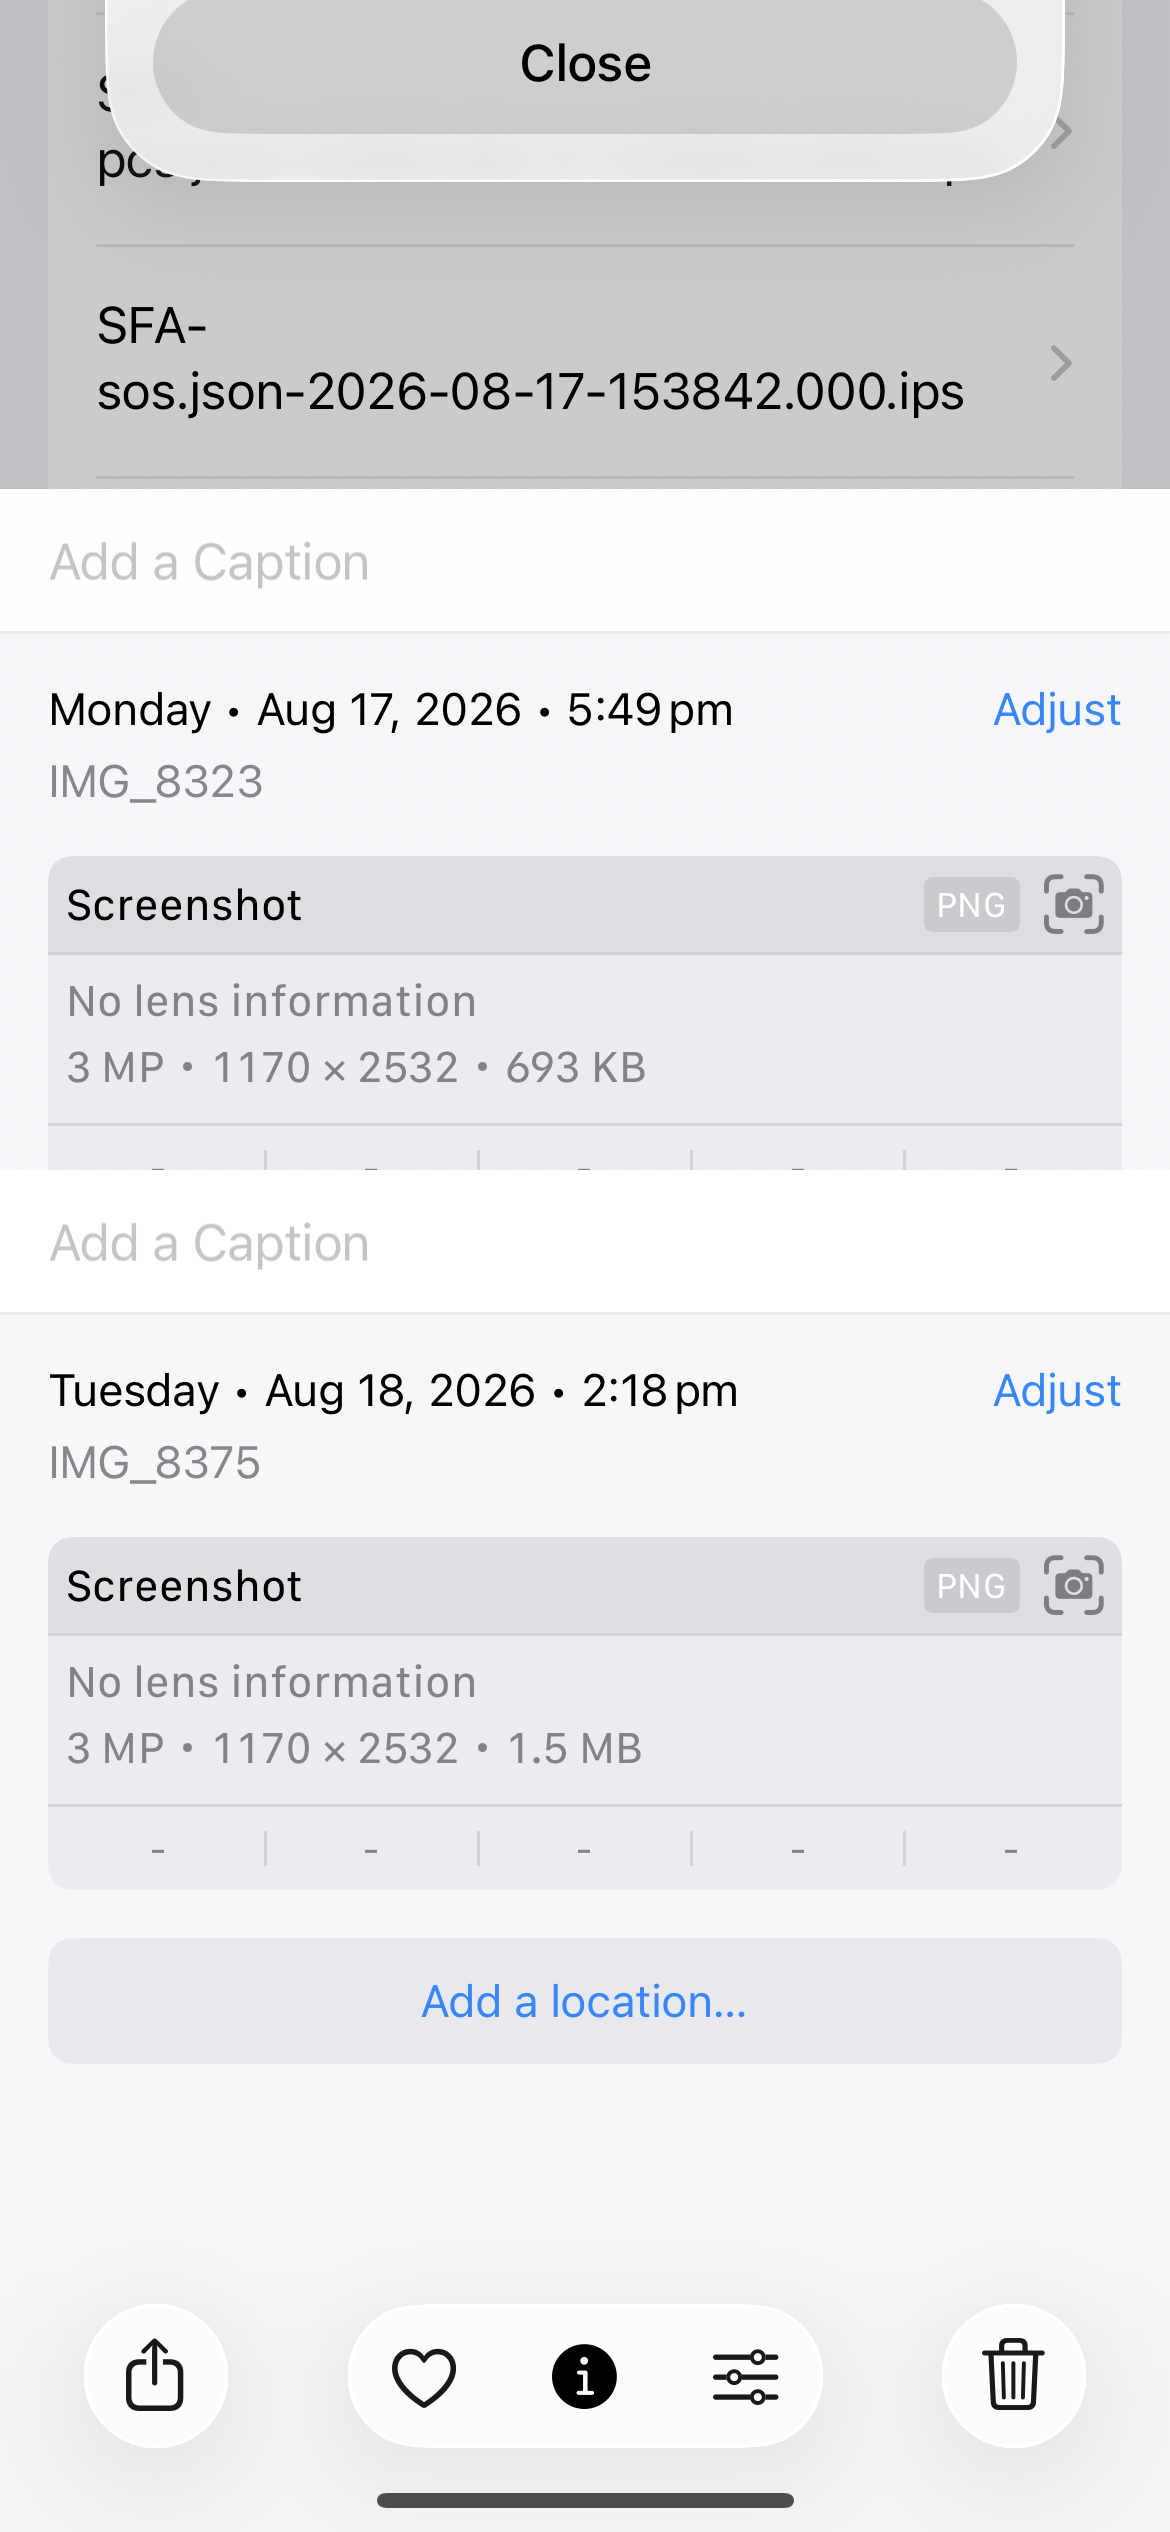Adjust date for Aug 18, 2026 photo

click(x=1056, y=1391)
